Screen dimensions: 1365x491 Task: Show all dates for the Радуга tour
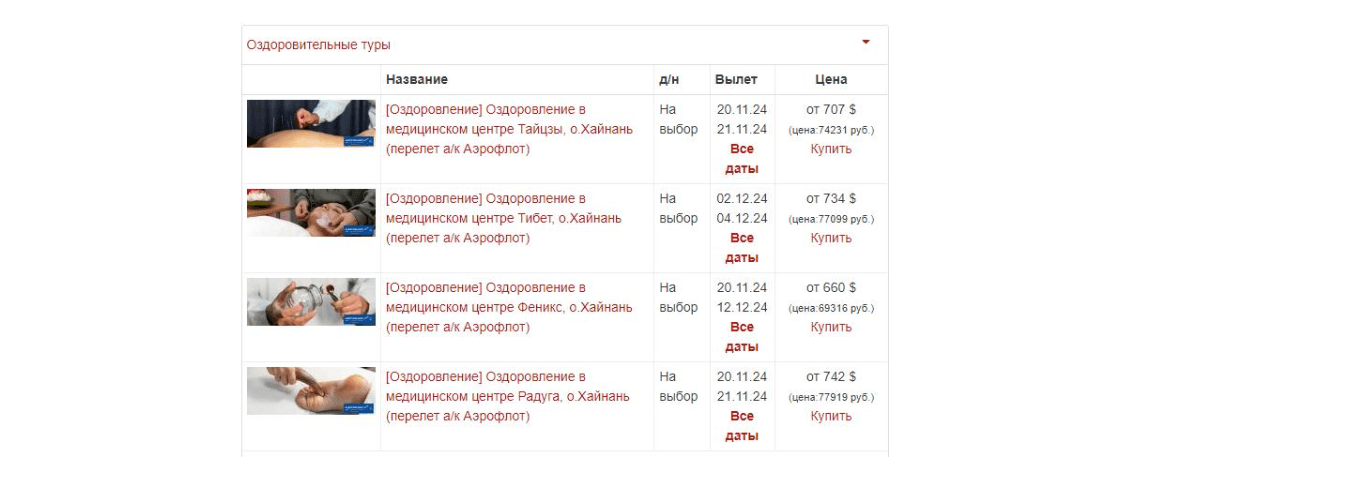(x=742, y=426)
